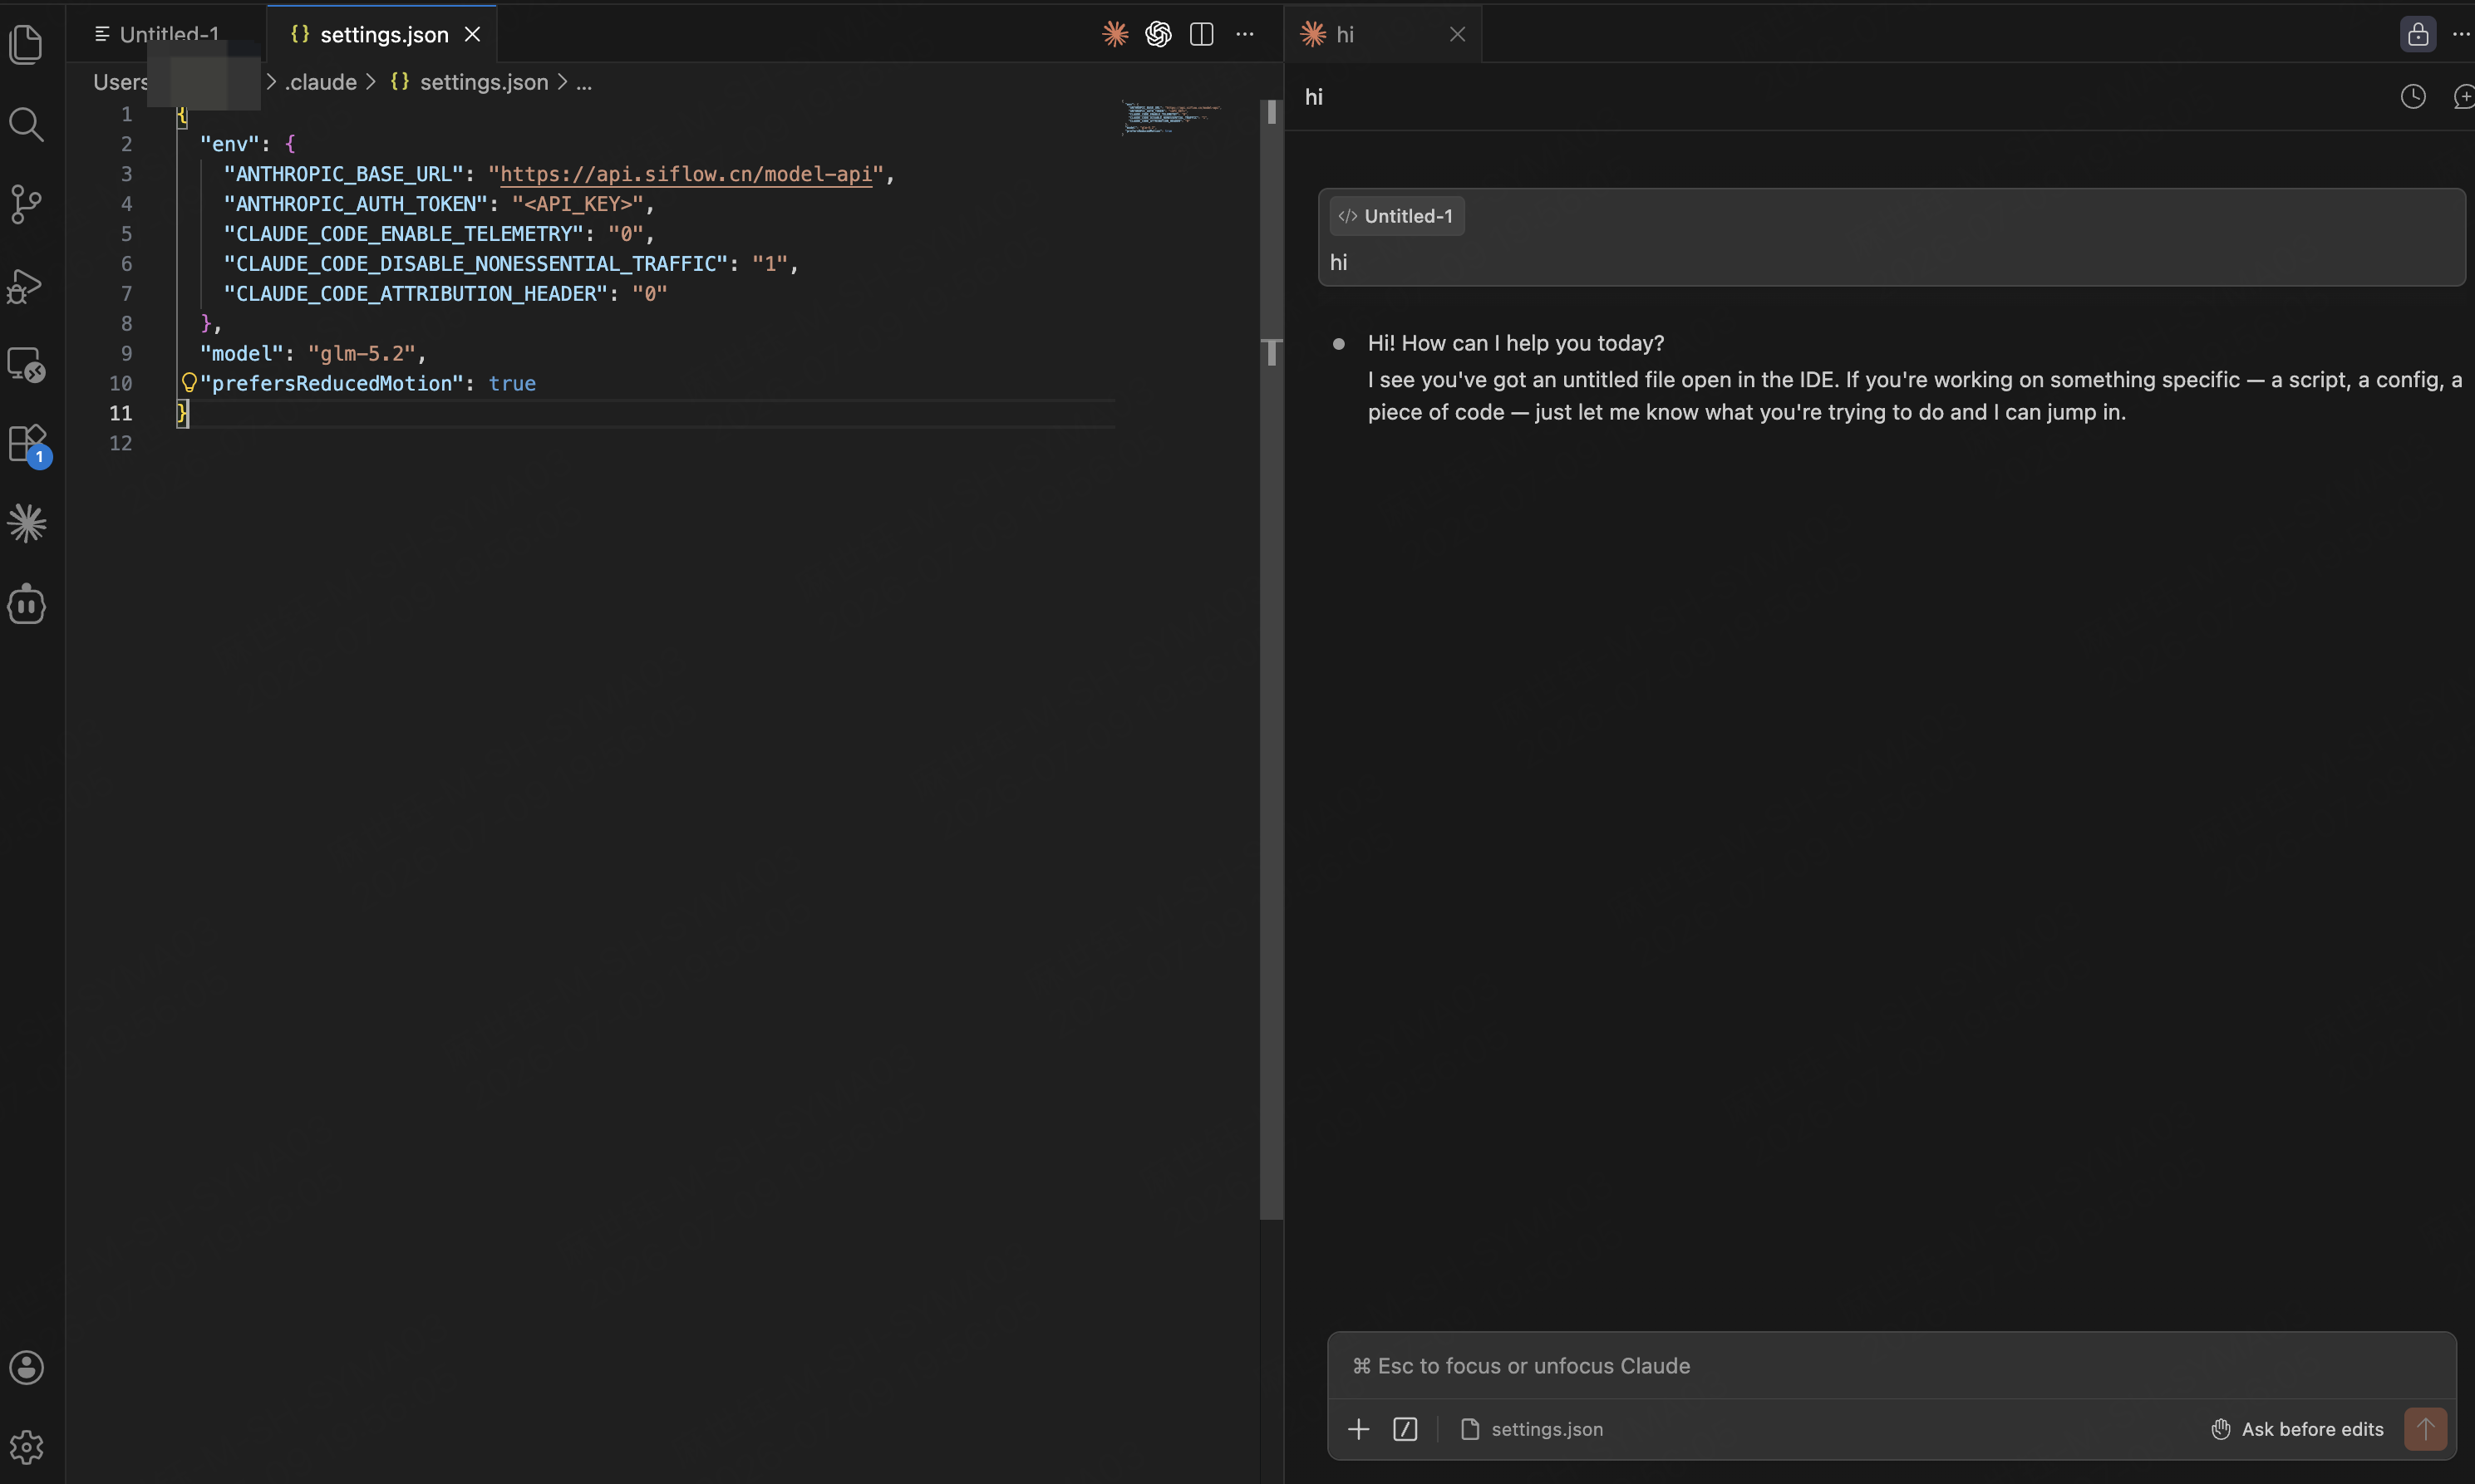Click line number 12 in gutter
Screen dimensions: 2475x1484
120,443
